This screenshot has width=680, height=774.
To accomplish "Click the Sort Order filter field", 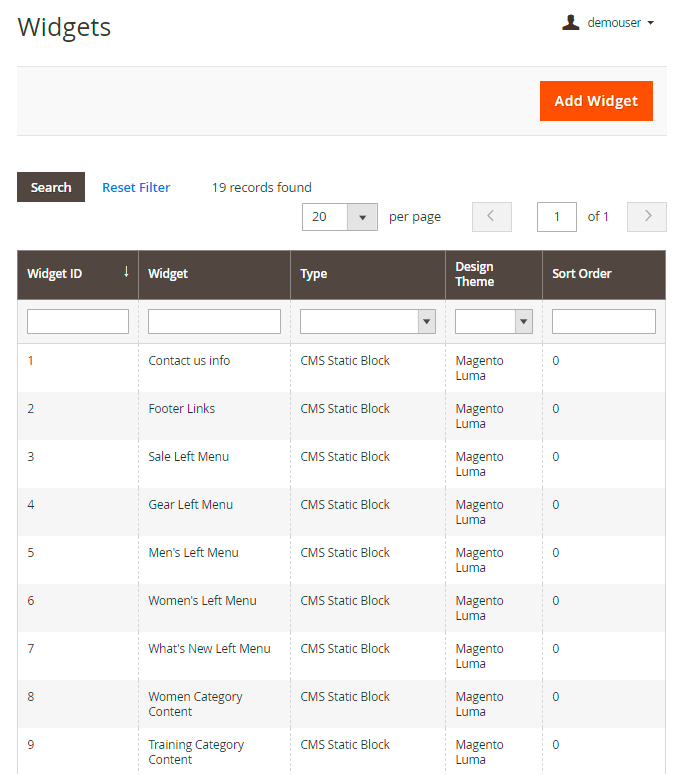I will [603, 321].
